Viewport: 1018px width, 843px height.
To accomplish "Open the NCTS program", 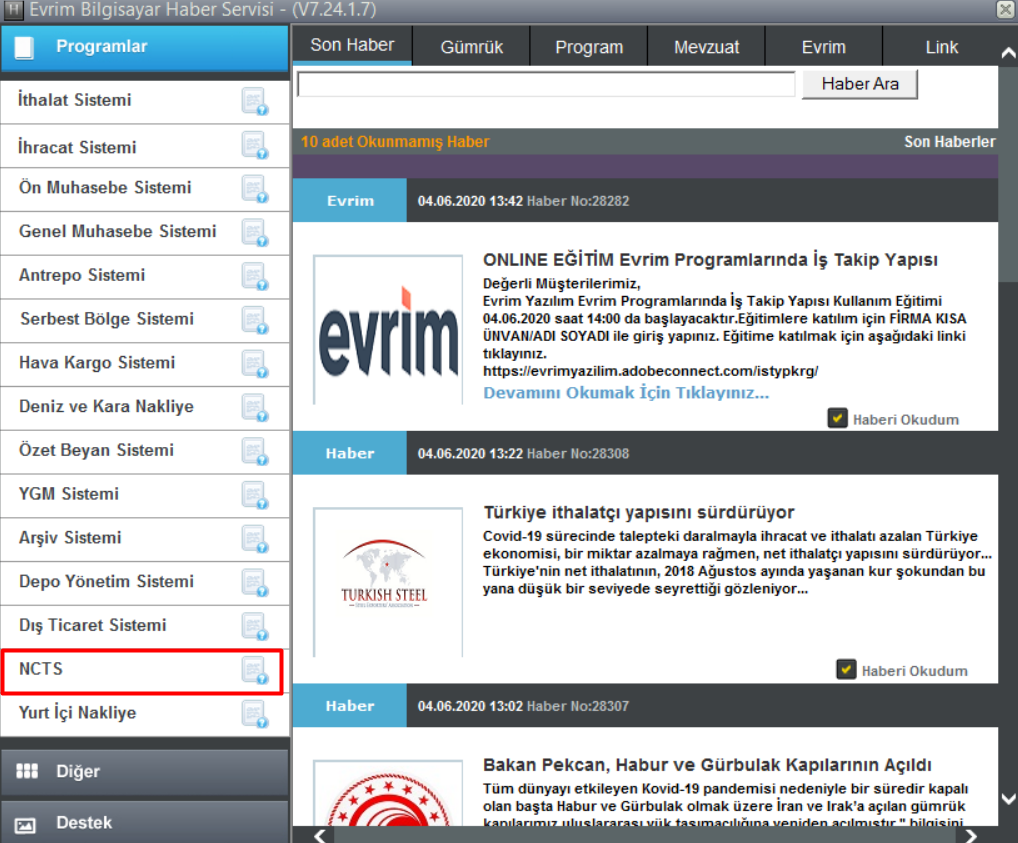I will point(142,672).
